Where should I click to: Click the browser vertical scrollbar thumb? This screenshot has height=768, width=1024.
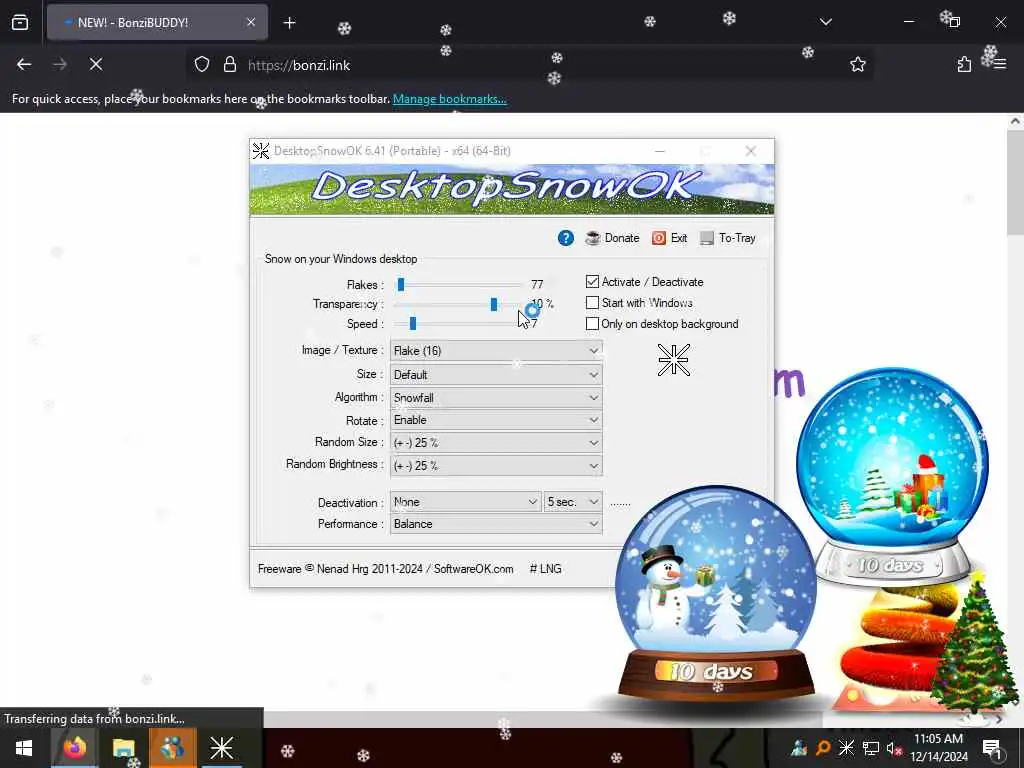[x=1016, y=182]
